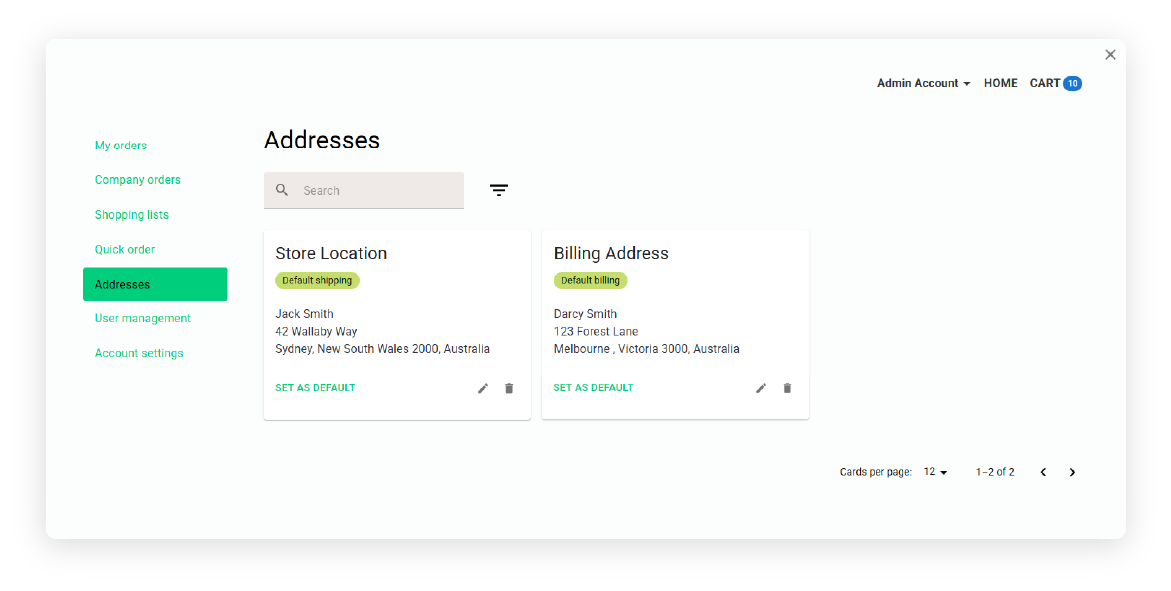Open the Cards per page dropdown
Screen dimensions: 1171x591
tap(936, 472)
